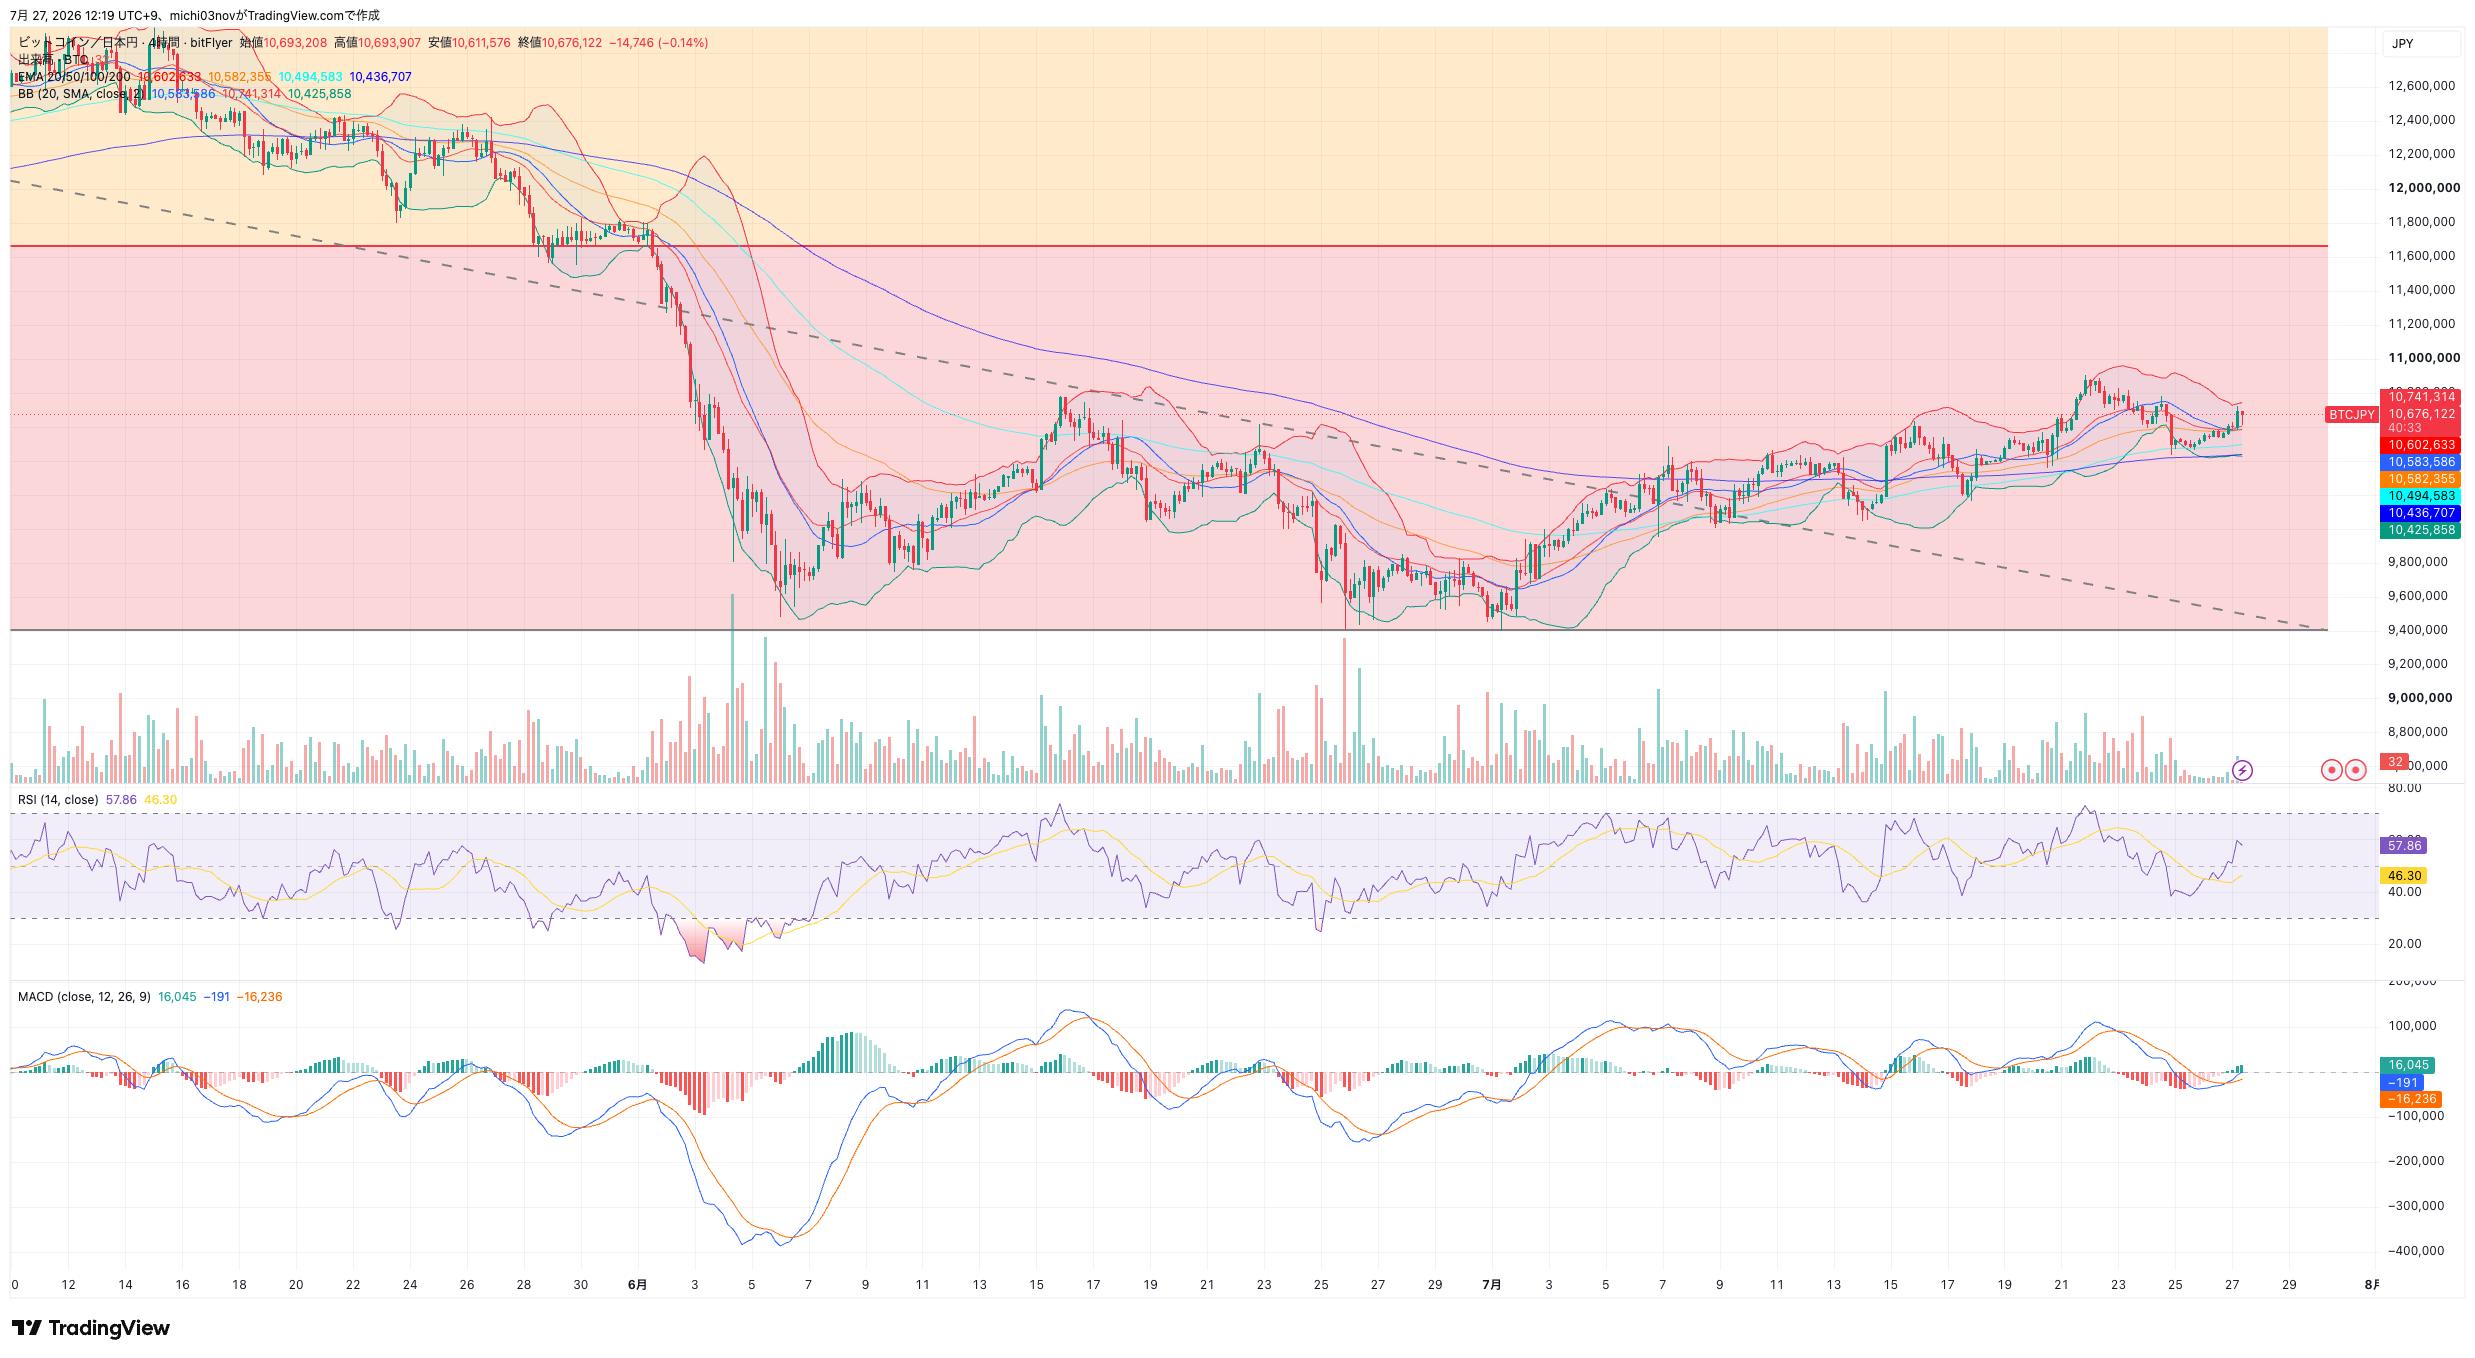This screenshot has height=1358, width=2475.
Task: Select the EMA 20/50/100/200 indicator legend
Action: 74,77
